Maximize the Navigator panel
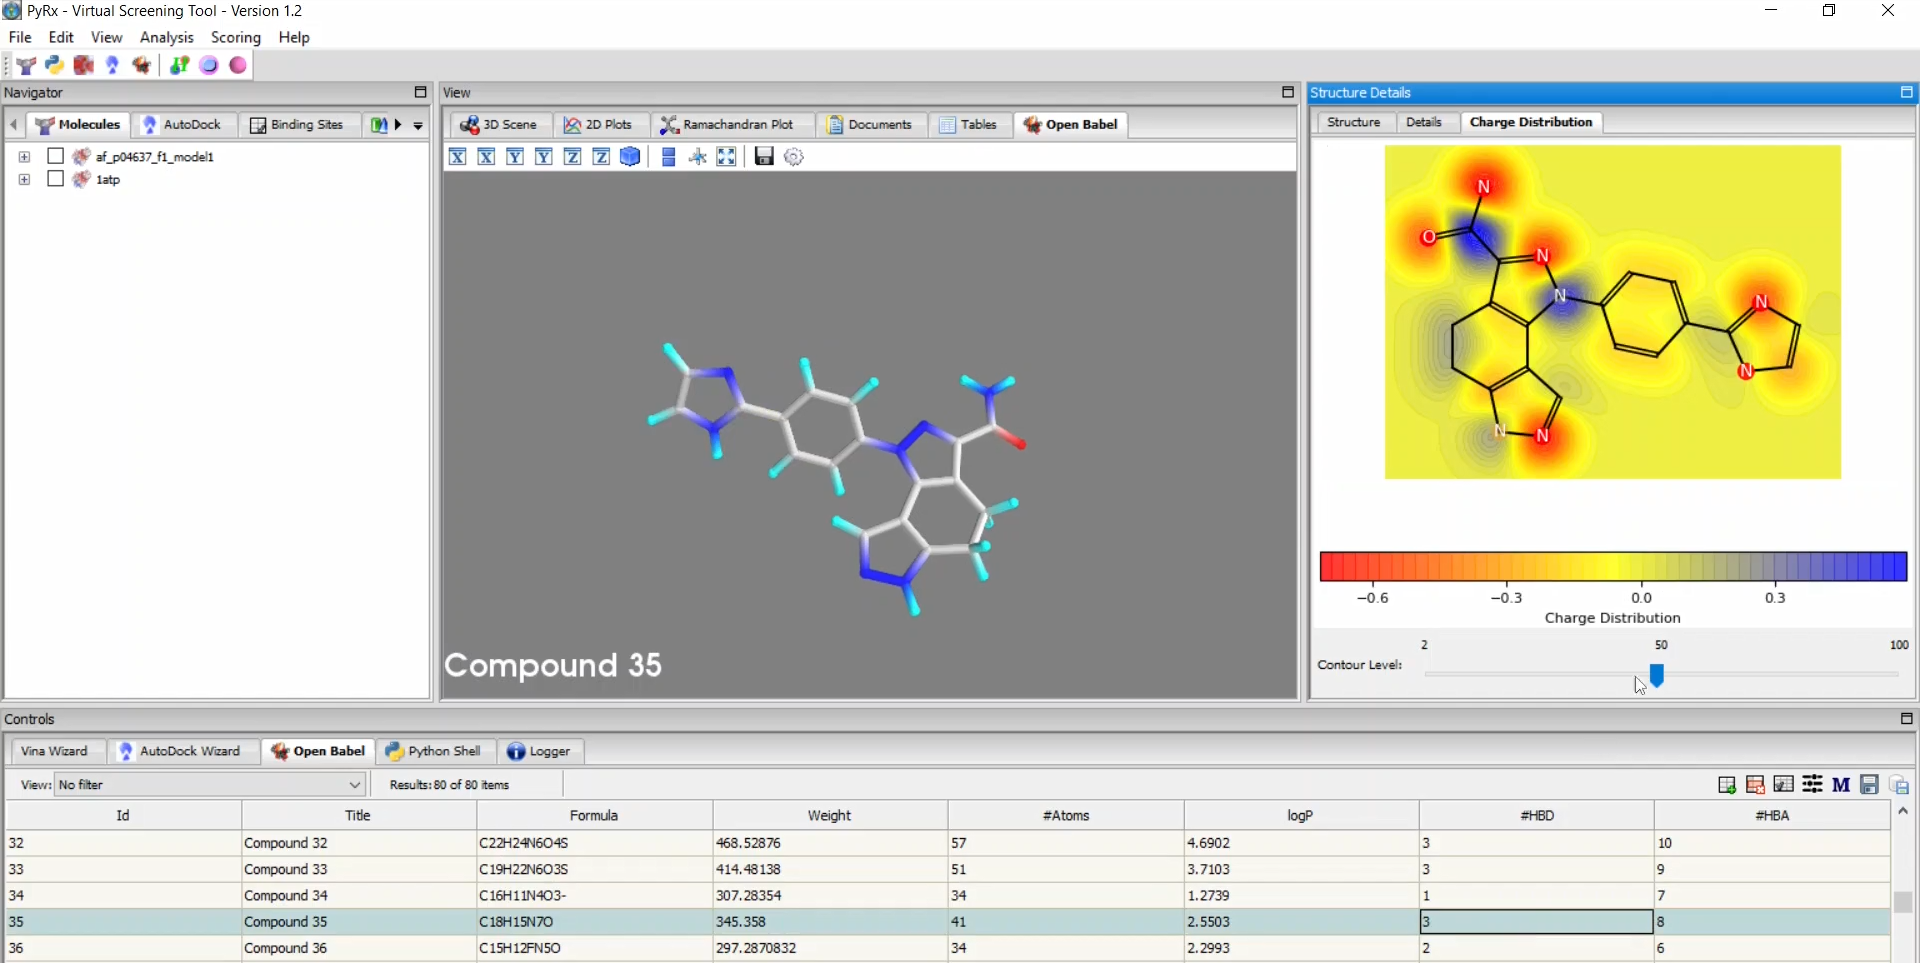Image resolution: width=1920 pixels, height=963 pixels. [420, 92]
